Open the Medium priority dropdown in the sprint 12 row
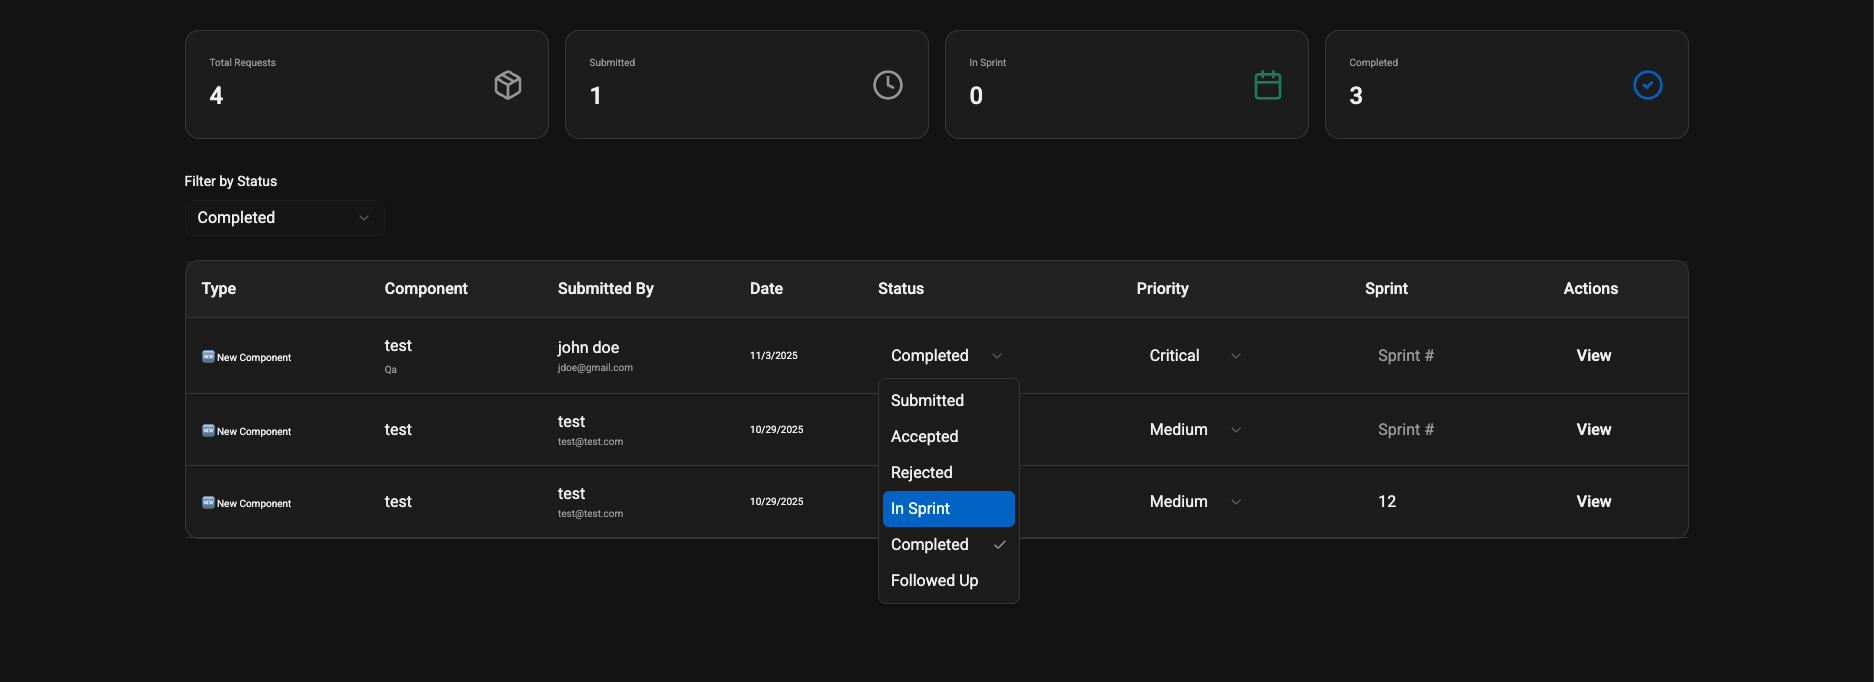This screenshot has height=682, width=1874. click(1195, 502)
